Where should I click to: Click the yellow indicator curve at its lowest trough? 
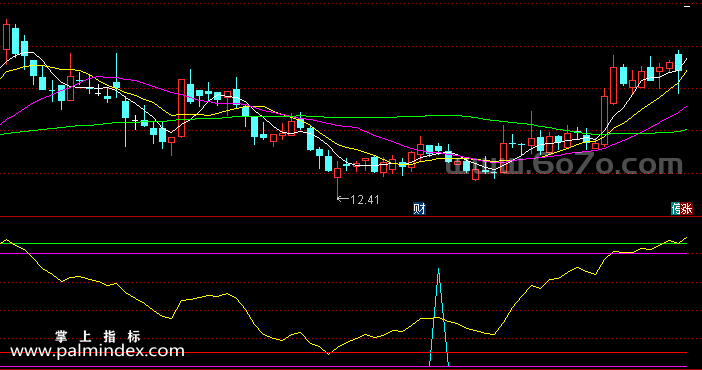pos(329,353)
